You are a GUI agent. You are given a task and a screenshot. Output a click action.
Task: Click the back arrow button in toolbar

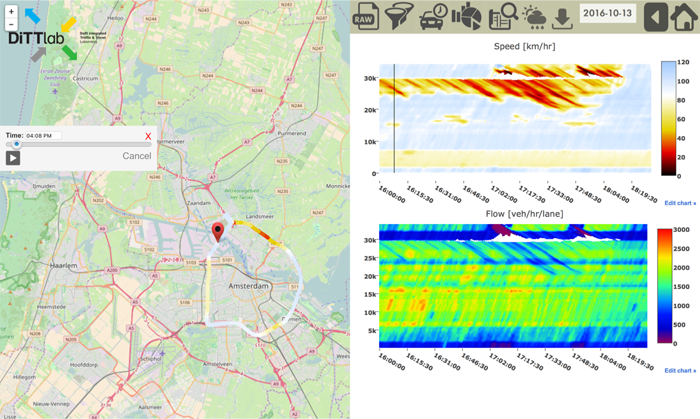[656, 17]
